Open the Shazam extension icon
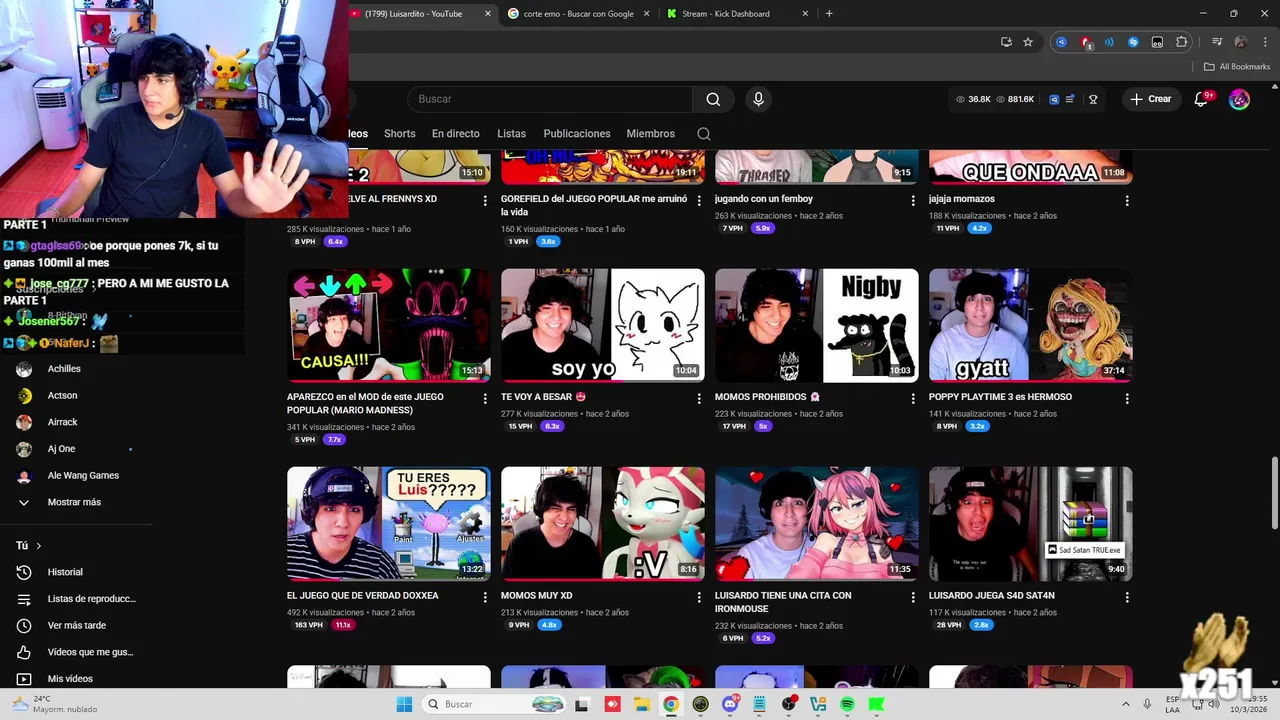The height and width of the screenshot is (720, 1280). 1133,42
